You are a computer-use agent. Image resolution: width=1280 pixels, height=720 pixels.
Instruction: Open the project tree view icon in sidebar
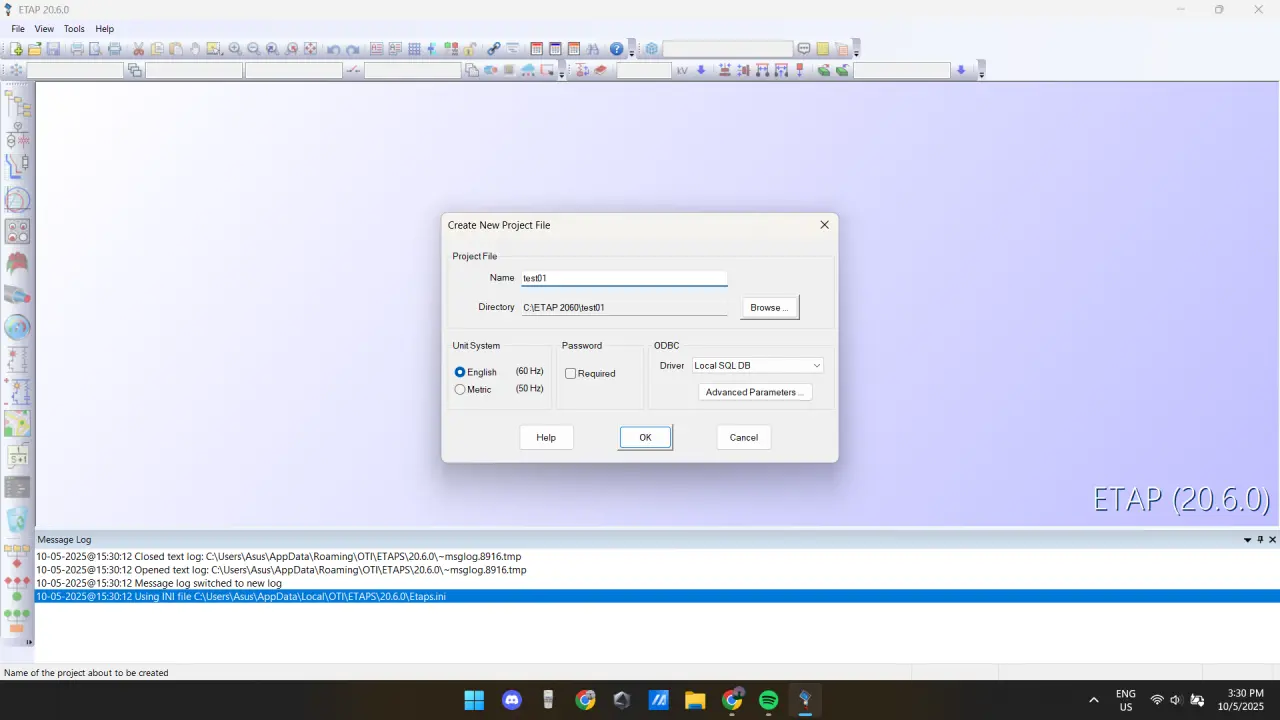(17, 103)
